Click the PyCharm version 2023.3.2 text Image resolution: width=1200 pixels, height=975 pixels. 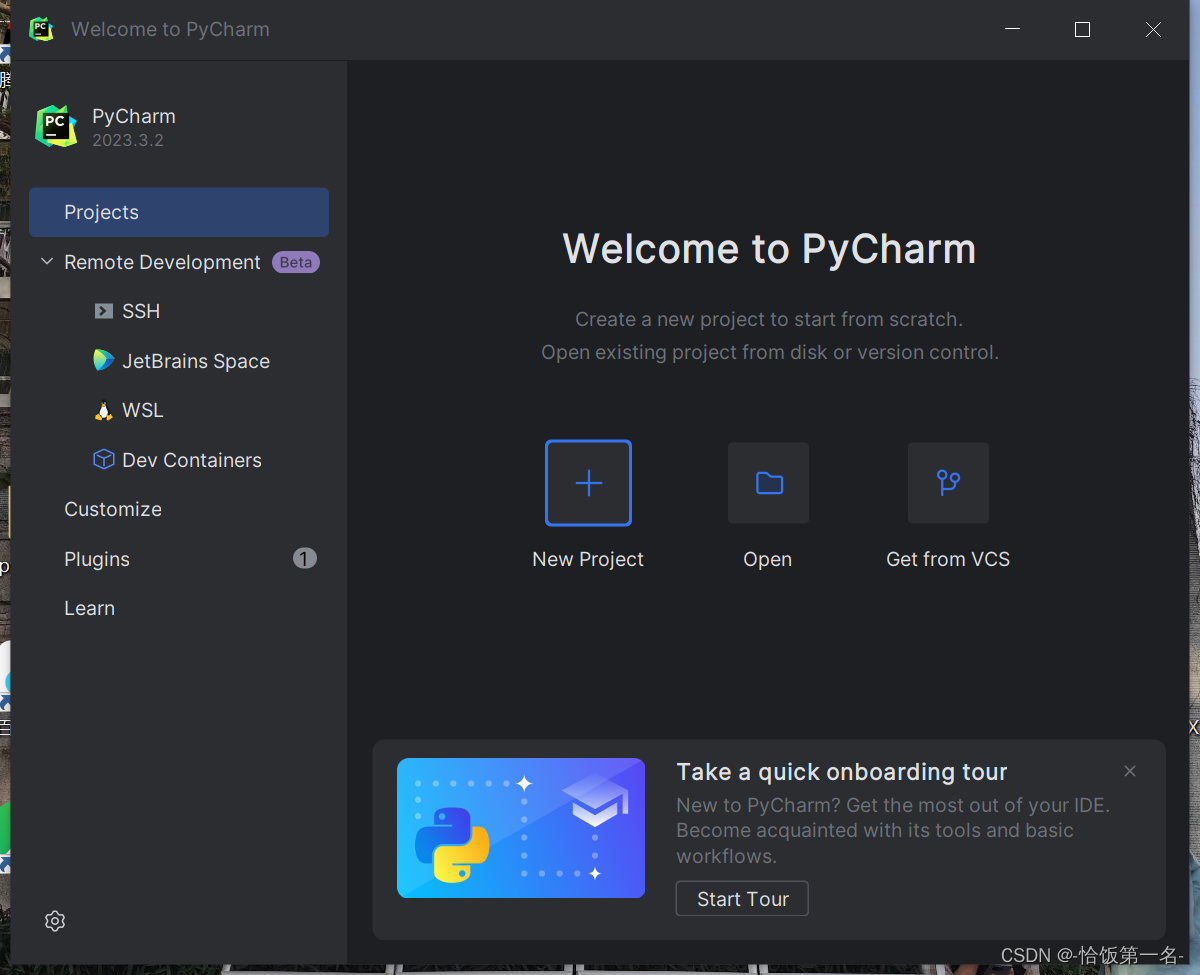click(x=128, y=140)
